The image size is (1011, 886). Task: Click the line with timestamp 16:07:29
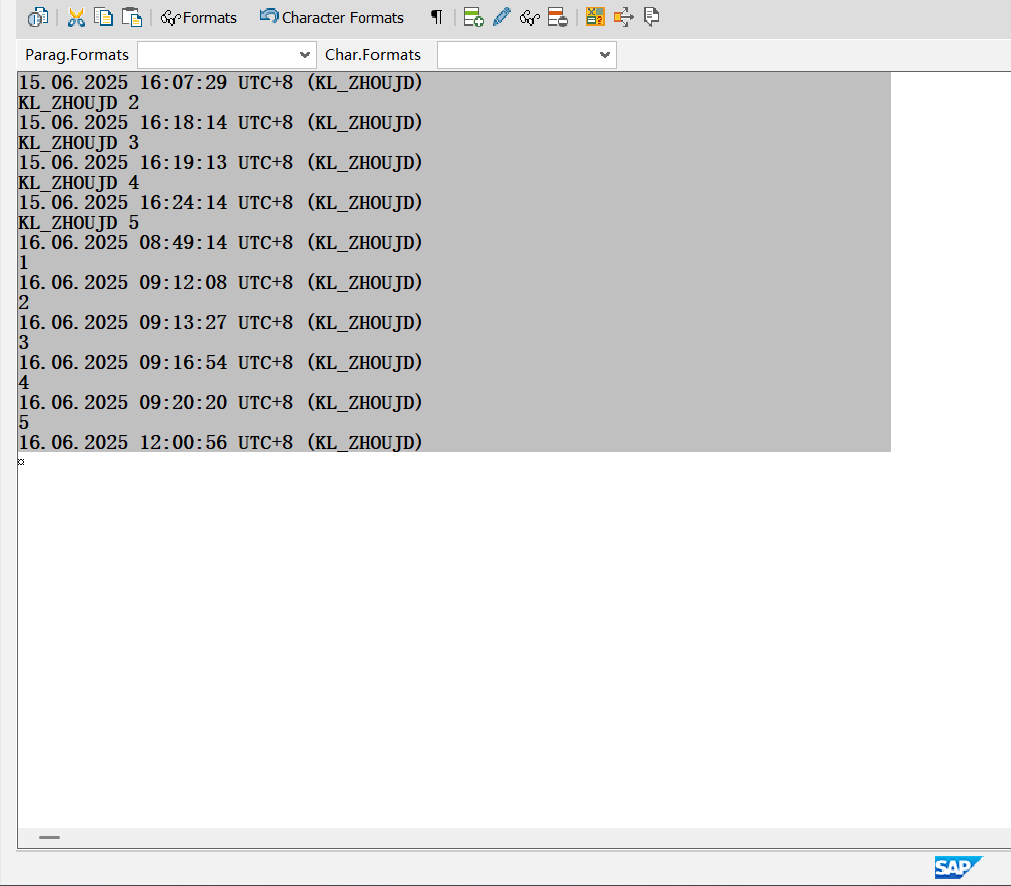point(220,83)
